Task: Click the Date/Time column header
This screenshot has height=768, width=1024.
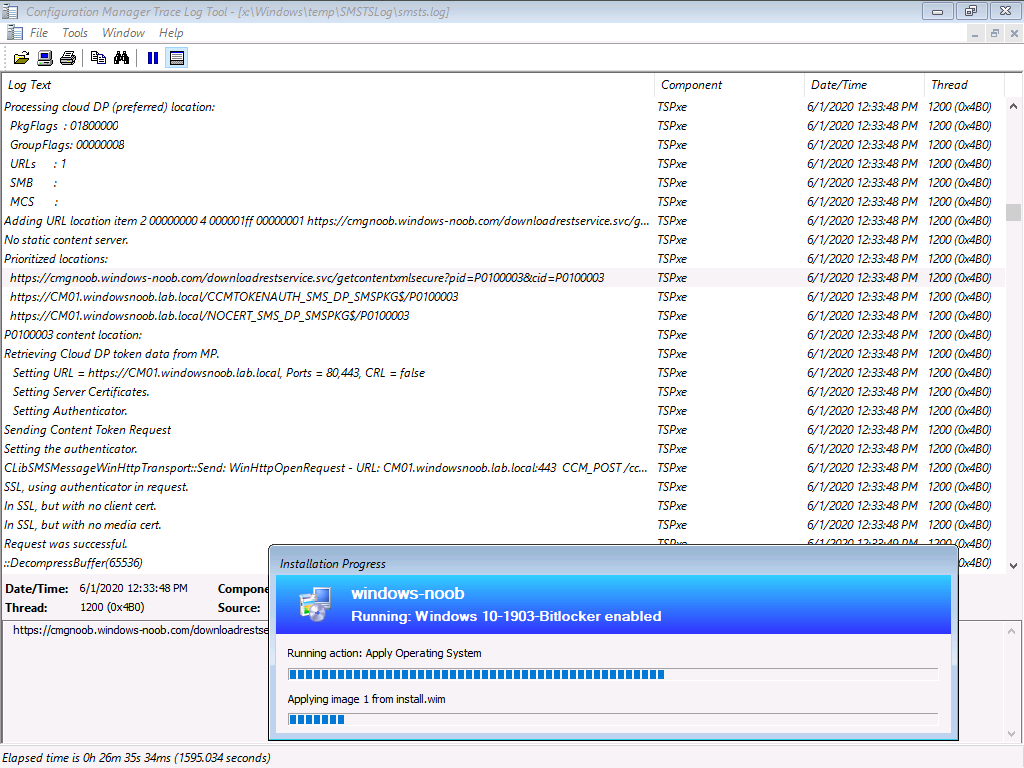Action: point(865,85)
